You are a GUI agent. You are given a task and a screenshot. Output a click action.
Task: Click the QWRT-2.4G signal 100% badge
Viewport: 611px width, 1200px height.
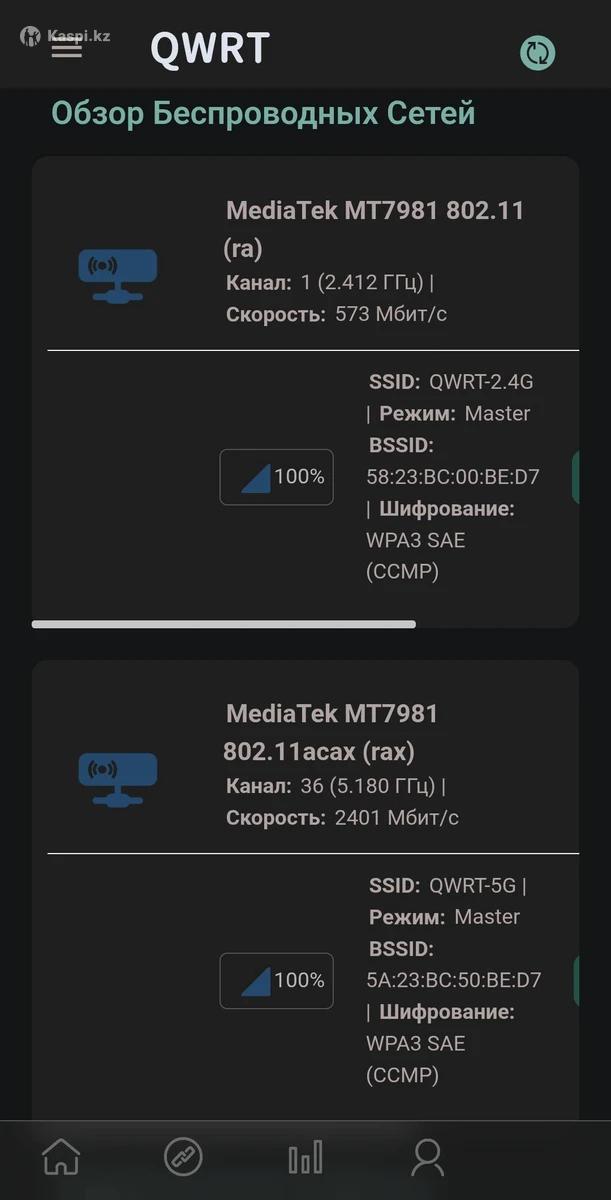coord(277,477)
